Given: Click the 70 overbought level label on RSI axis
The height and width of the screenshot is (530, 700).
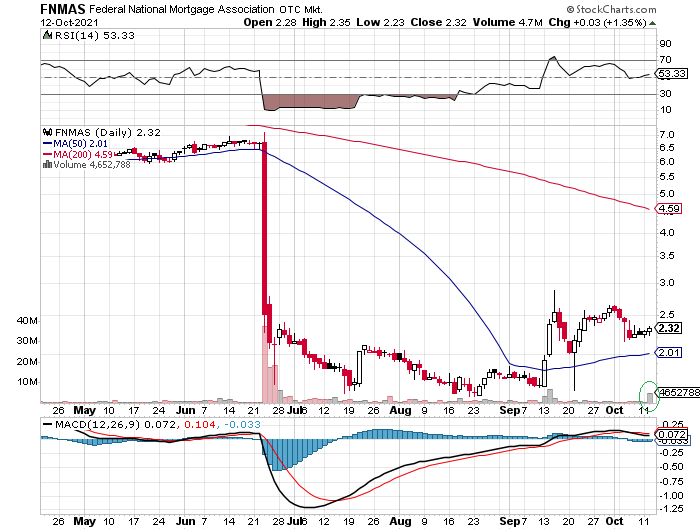Looking at the screenshot, I should pyautogui.click(x=665, y=59).
